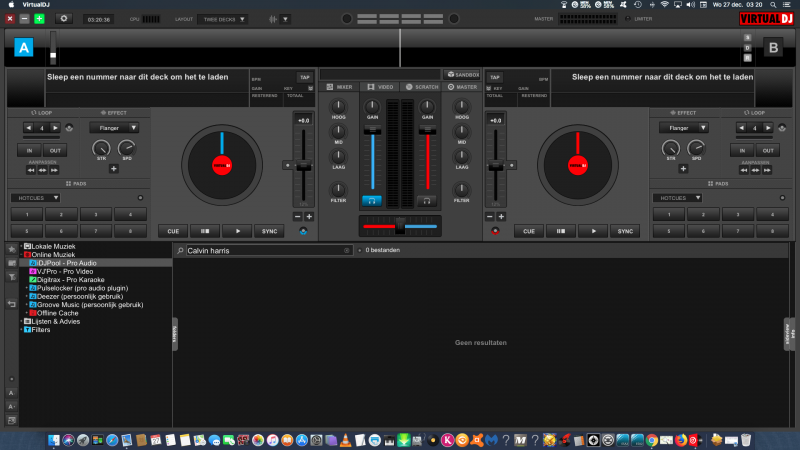Click right channel FILTER knob

[461, 190]
